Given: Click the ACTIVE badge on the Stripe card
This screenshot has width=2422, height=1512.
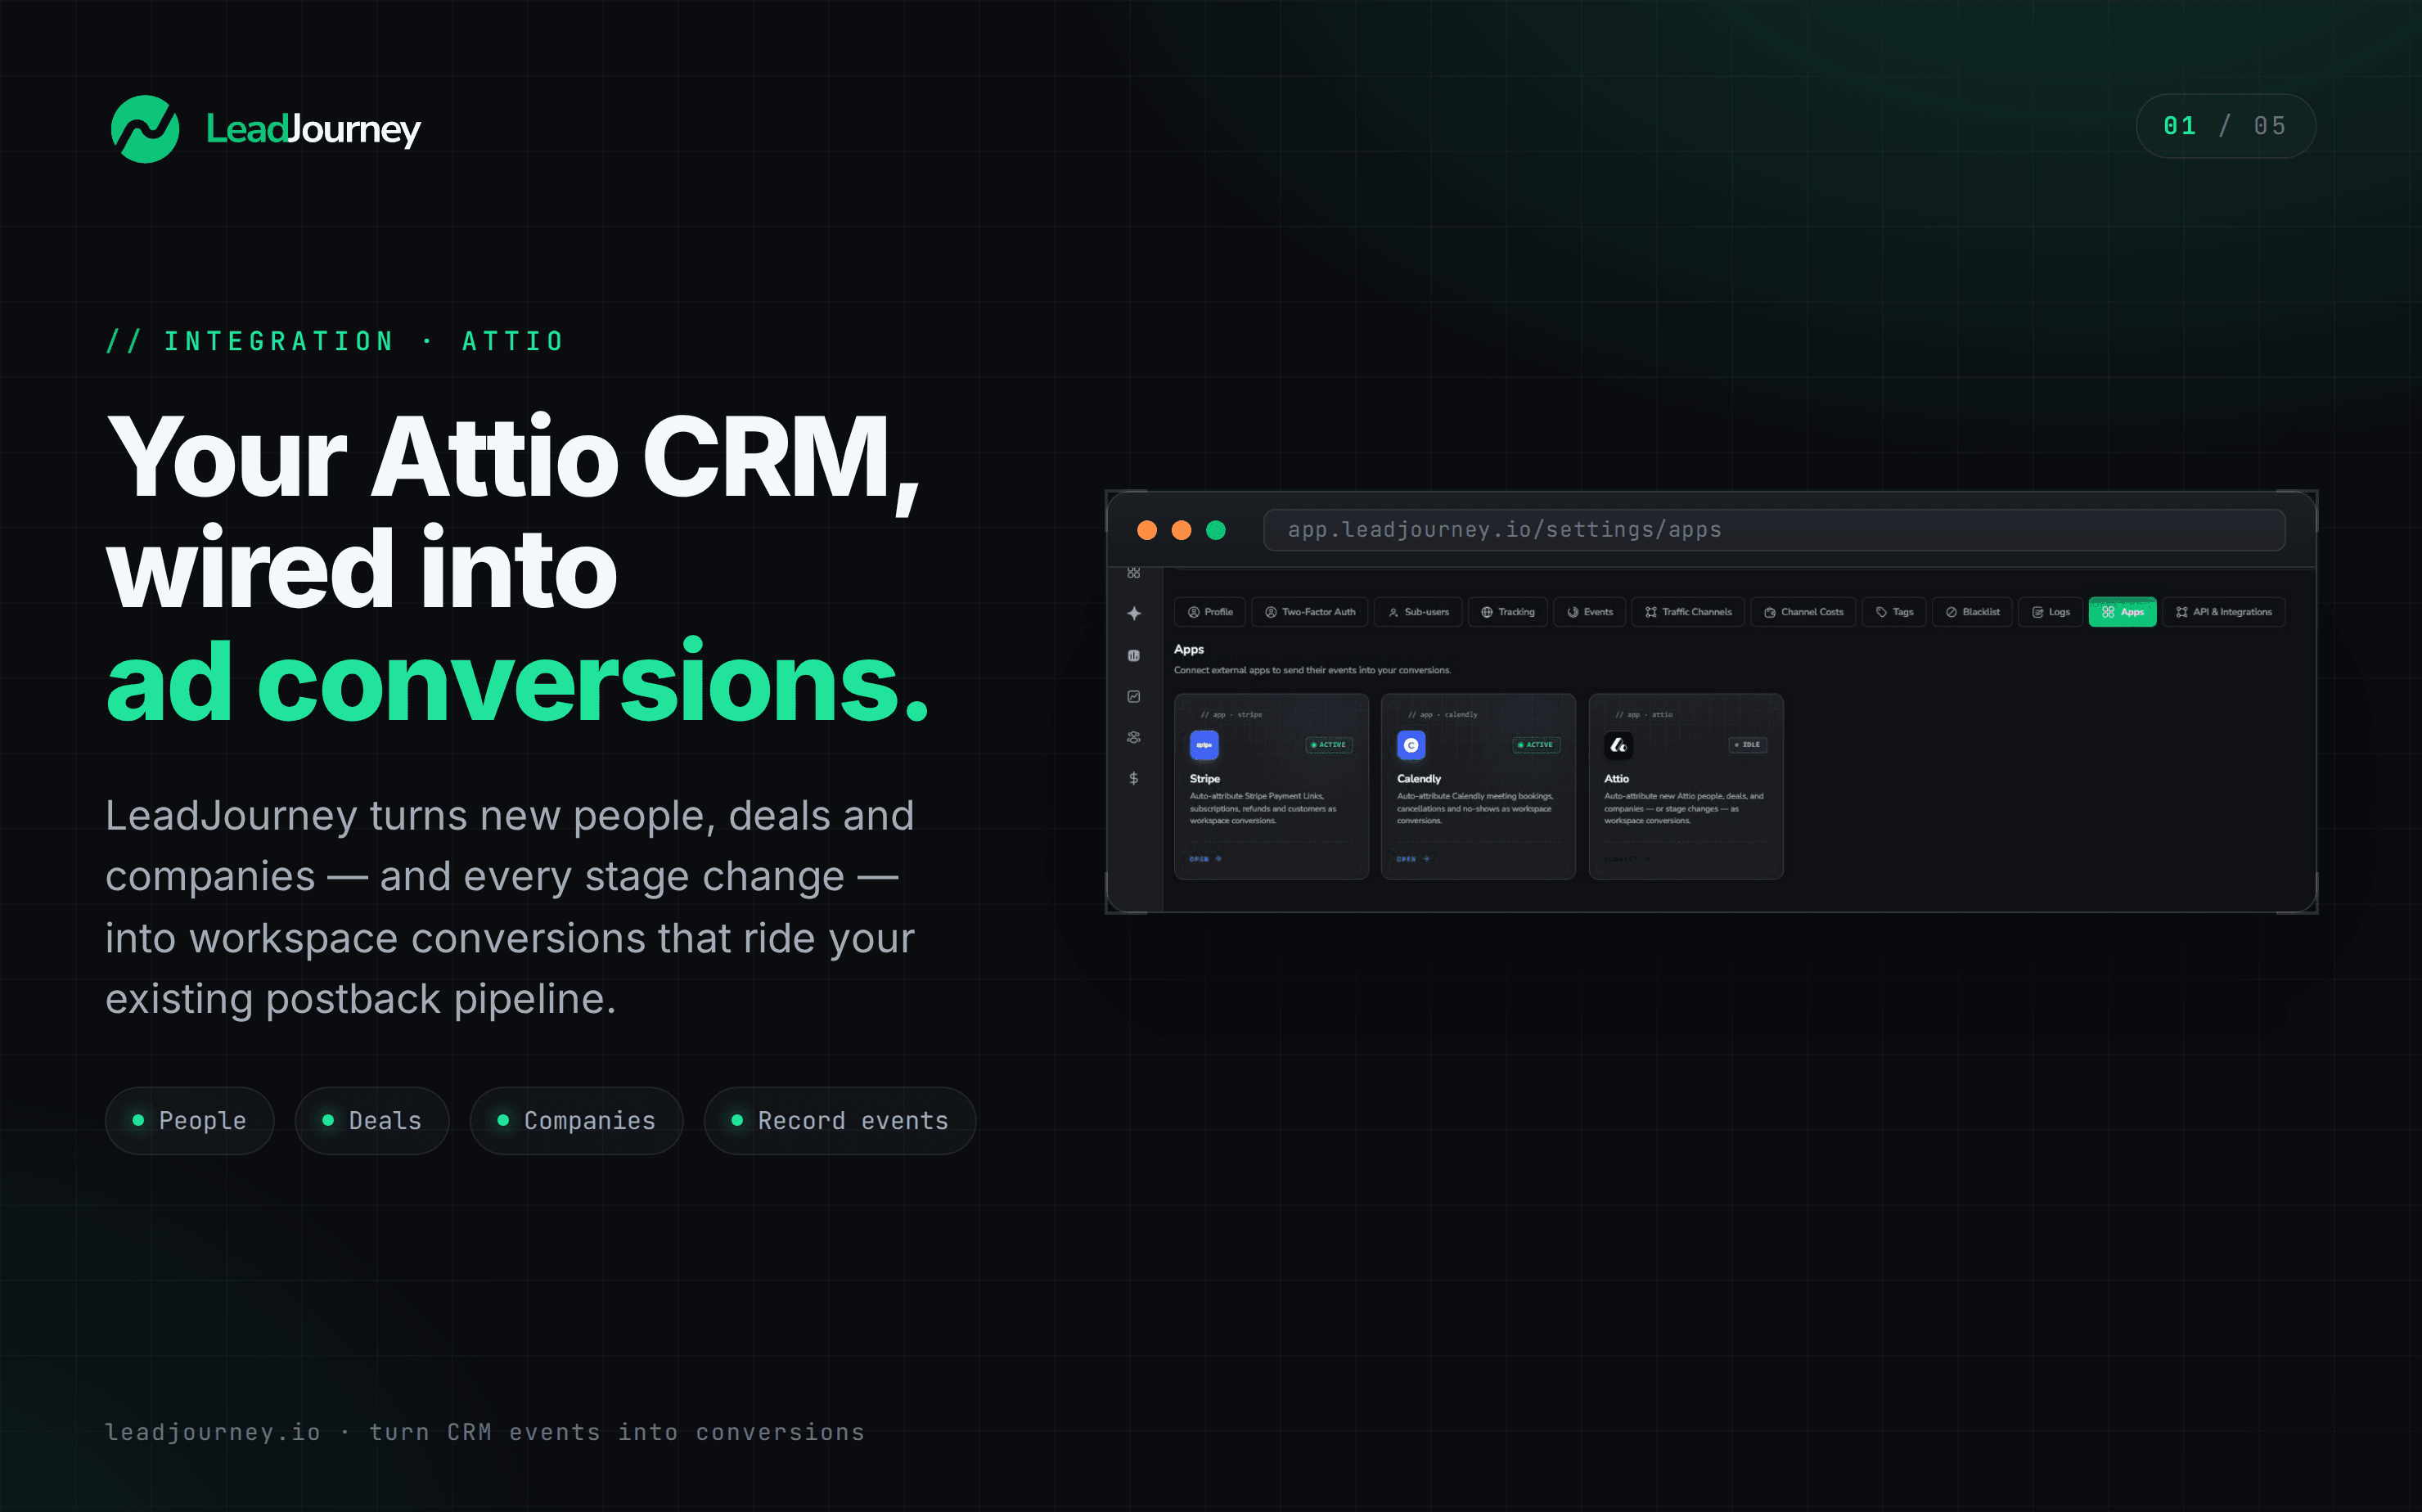Looking at the screenshot, I should (1329, 745).
